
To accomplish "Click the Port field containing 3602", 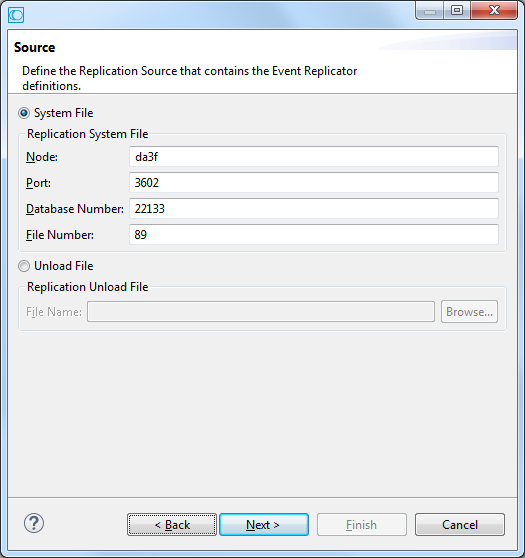I will 314,183.
